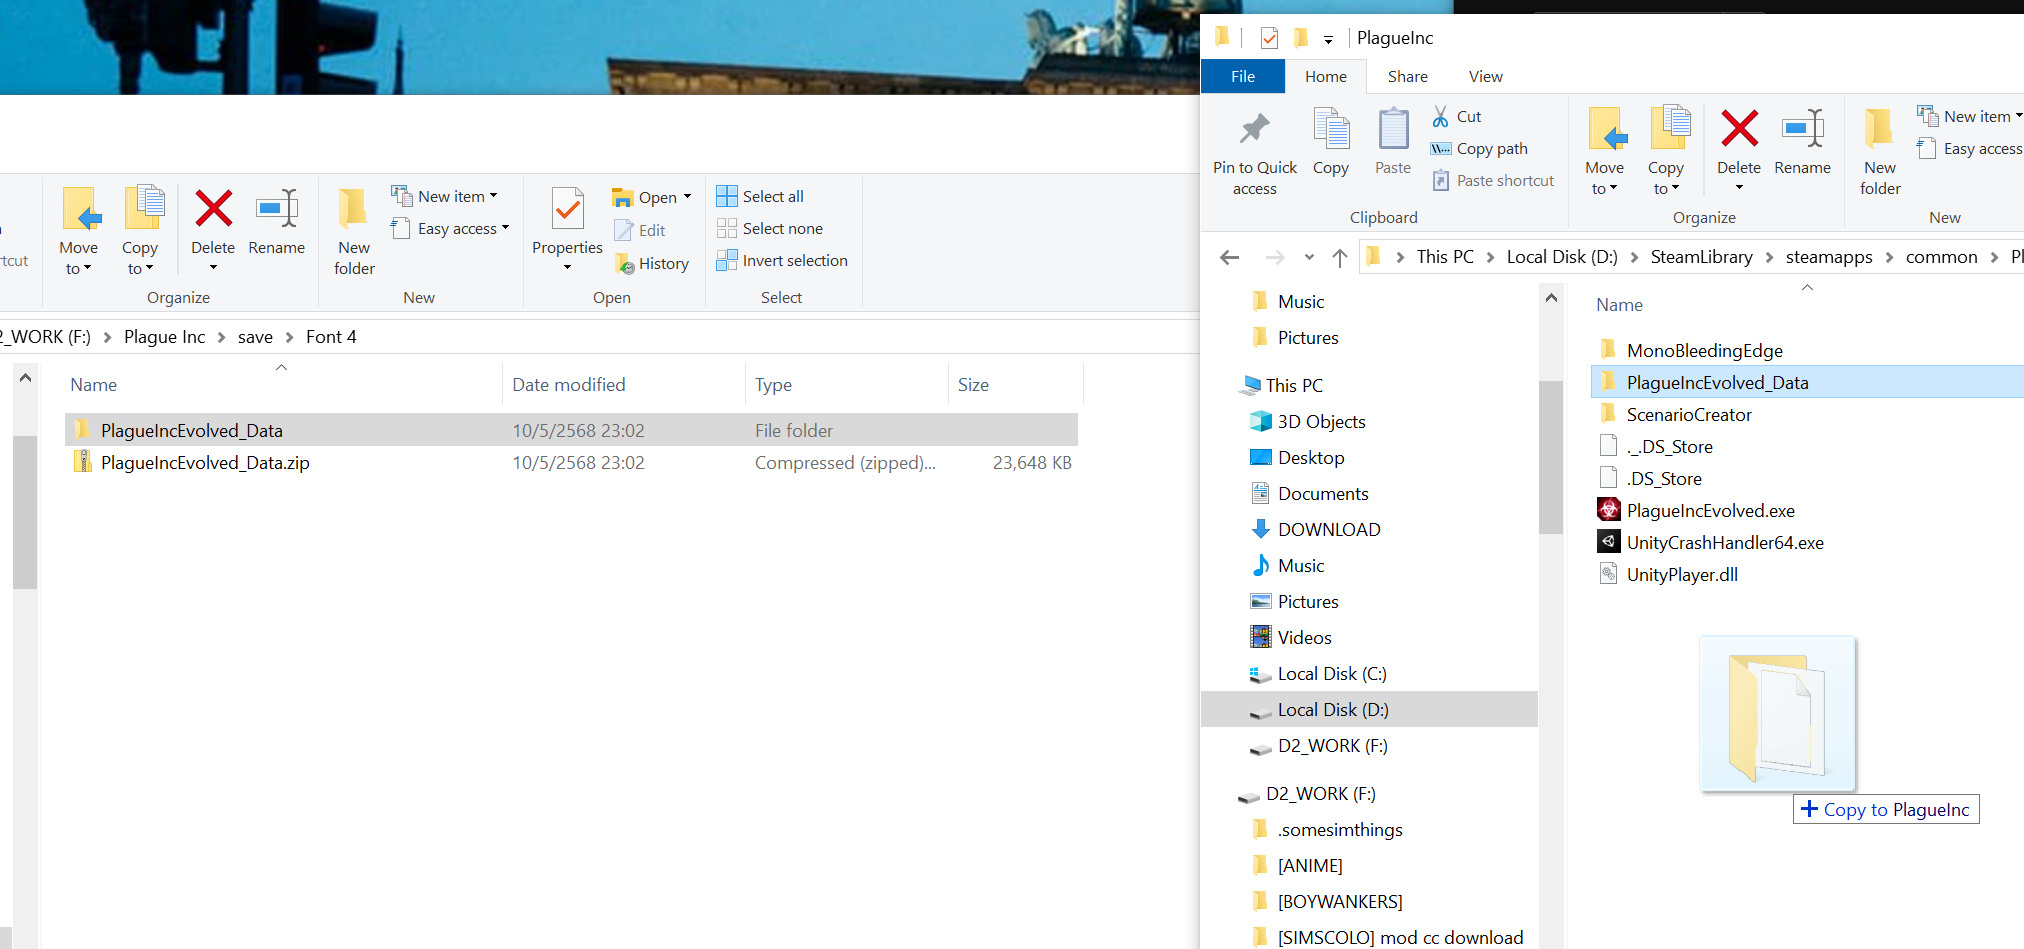The height and width of the screenshot is (949, 2024).
Task: Click navigation pane scrollbar up arrow
Action: click(x=1551, y=297)
